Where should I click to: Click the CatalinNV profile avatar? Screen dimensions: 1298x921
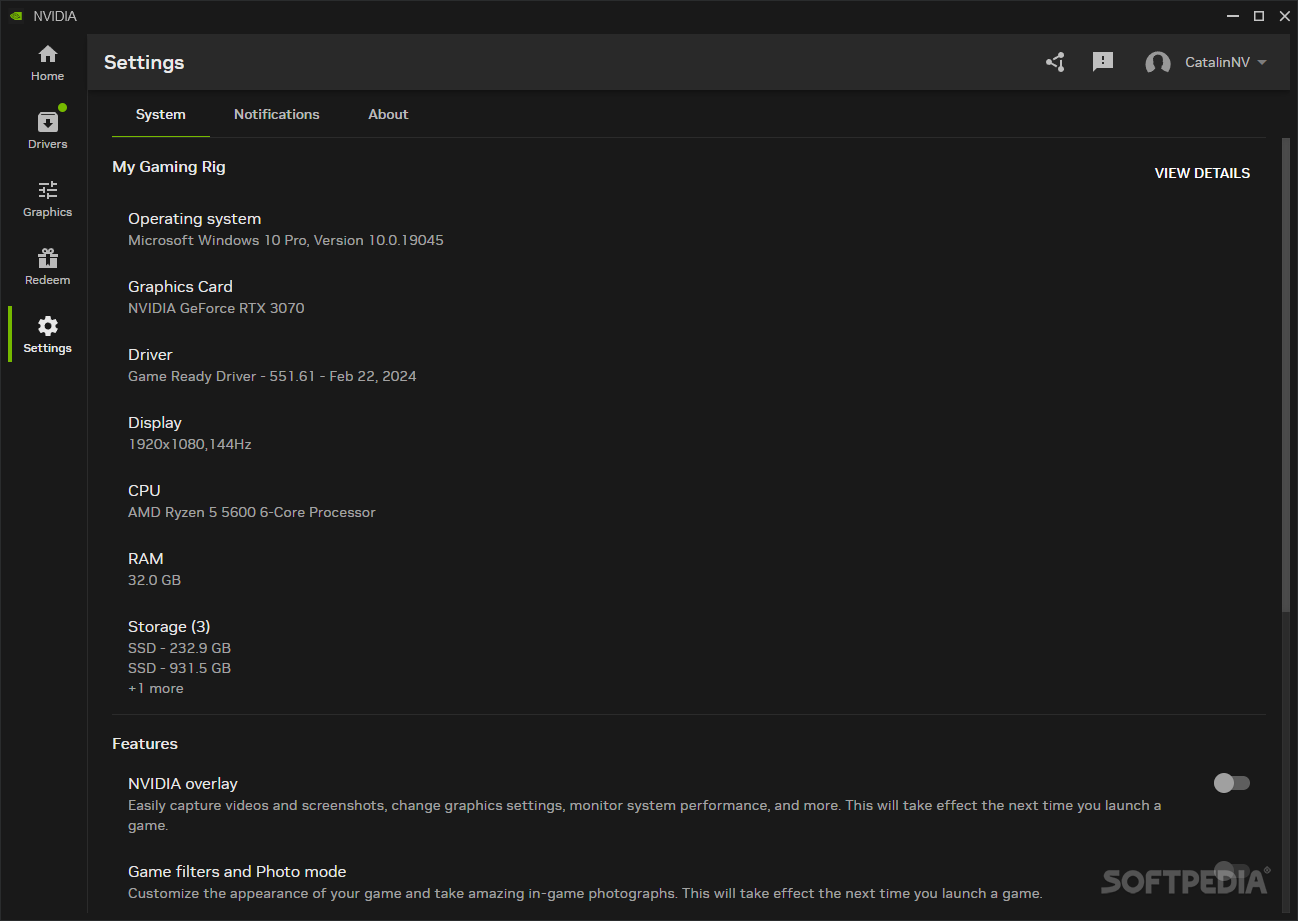[x=1158, y=63]
